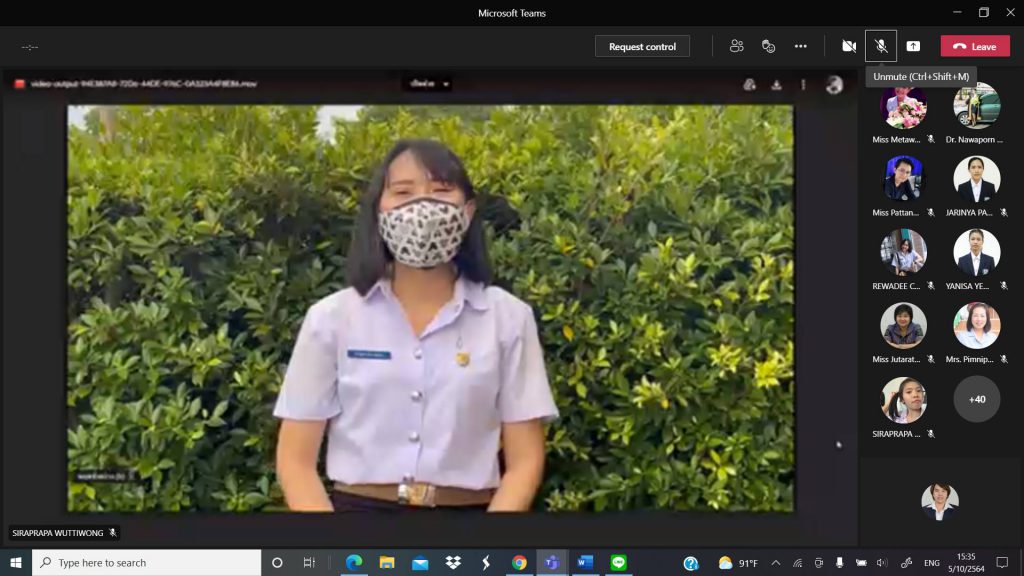1024x576 pixels.
Task: Open the Windows Start menu
Action: click(x=16, y=562)
